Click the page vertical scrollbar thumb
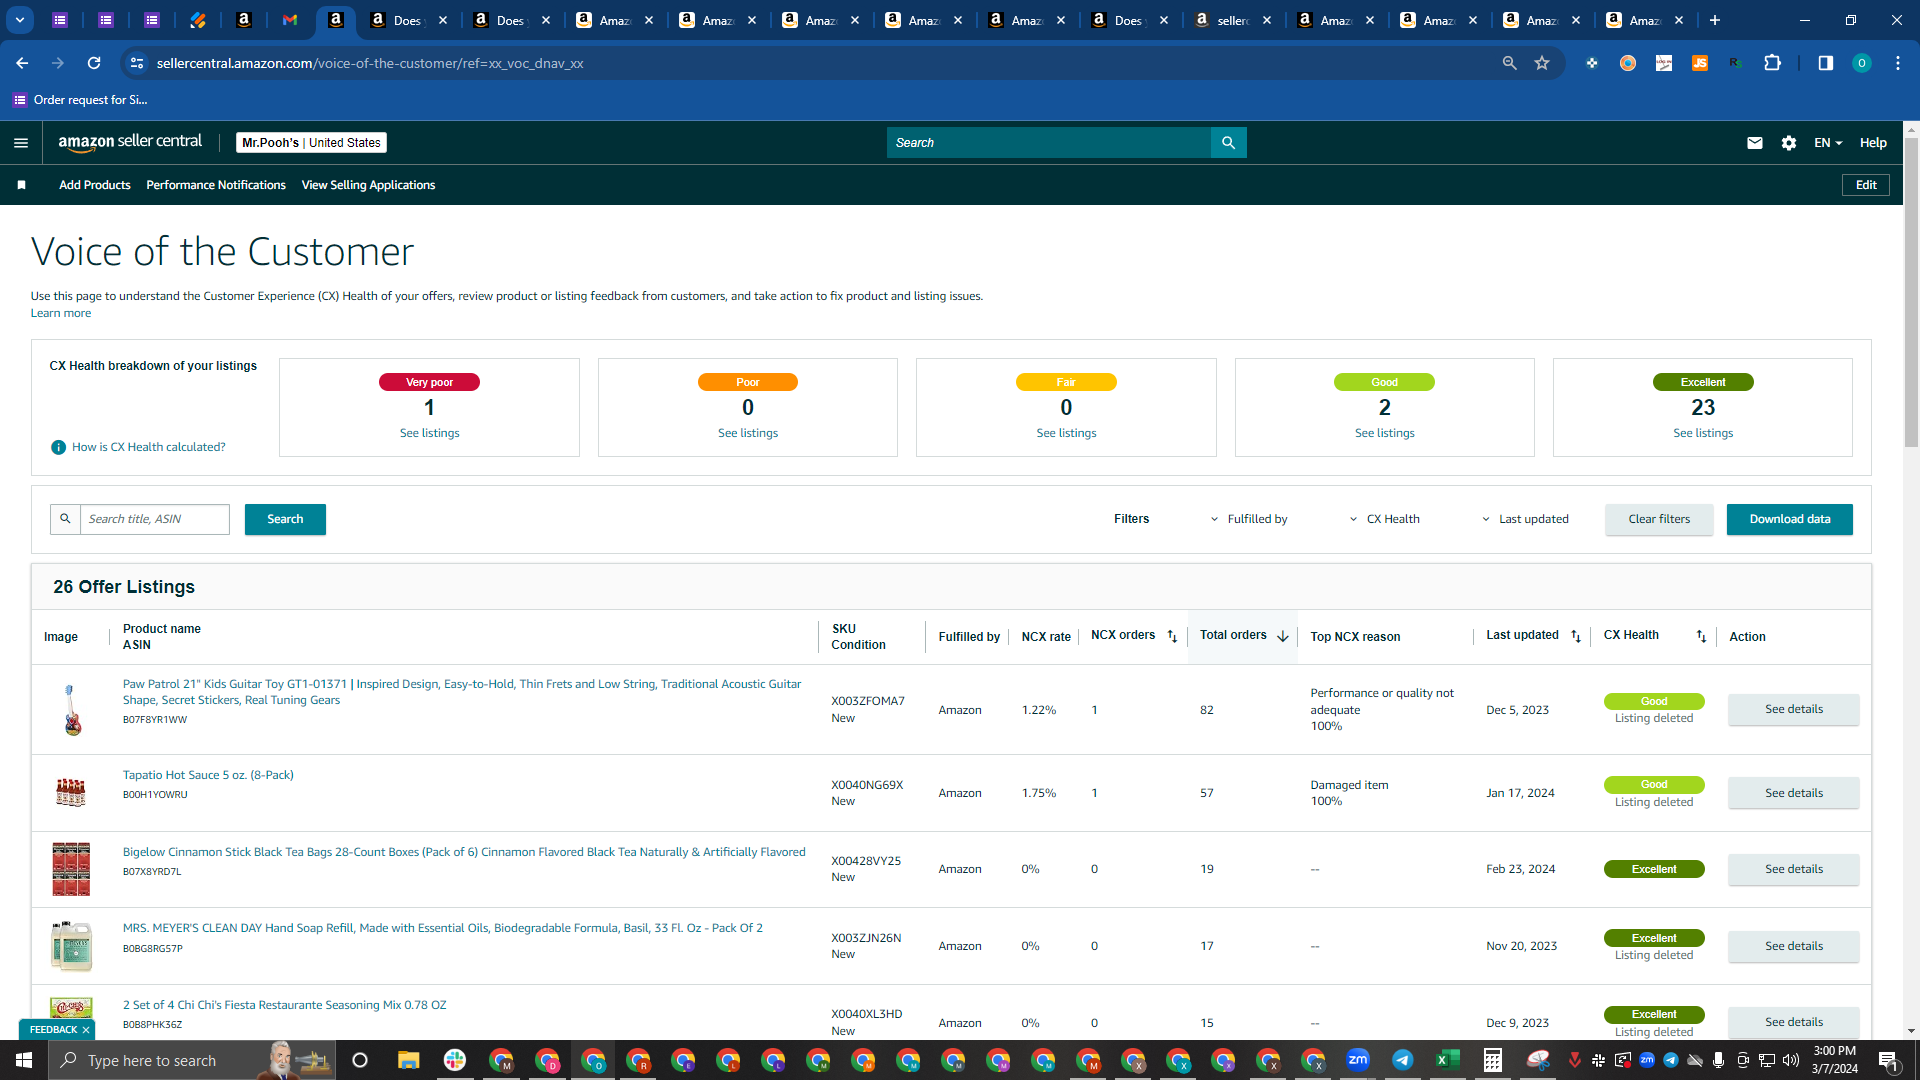Screen dimensions: 1920x1080 pos(1911,291)
